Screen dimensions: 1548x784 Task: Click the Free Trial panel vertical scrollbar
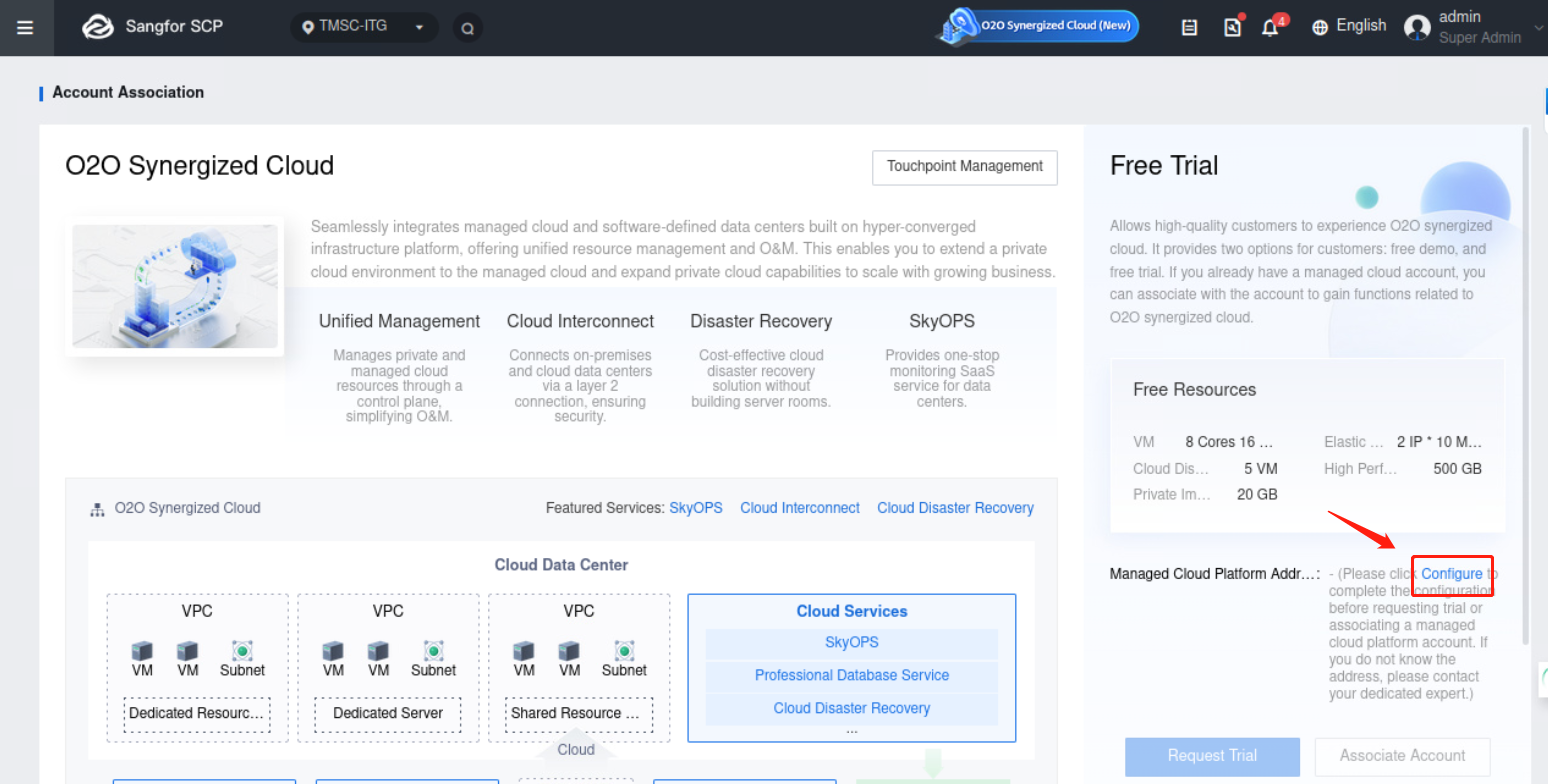click(1525, 385)
